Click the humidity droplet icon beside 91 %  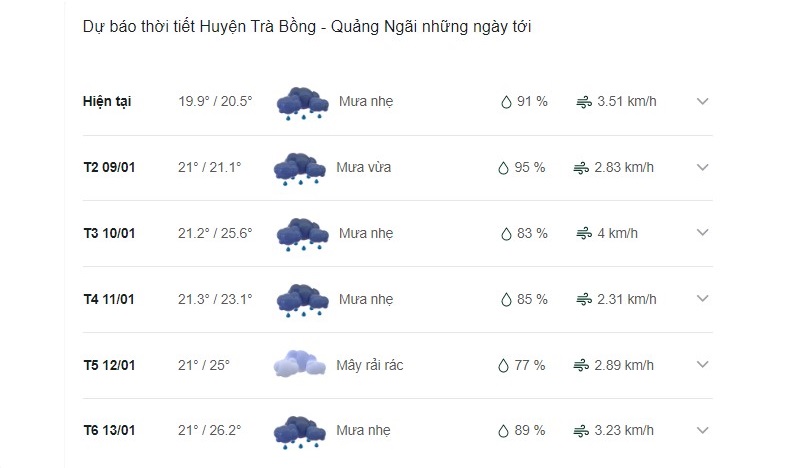pyautogui.click(x=506, y=102)
